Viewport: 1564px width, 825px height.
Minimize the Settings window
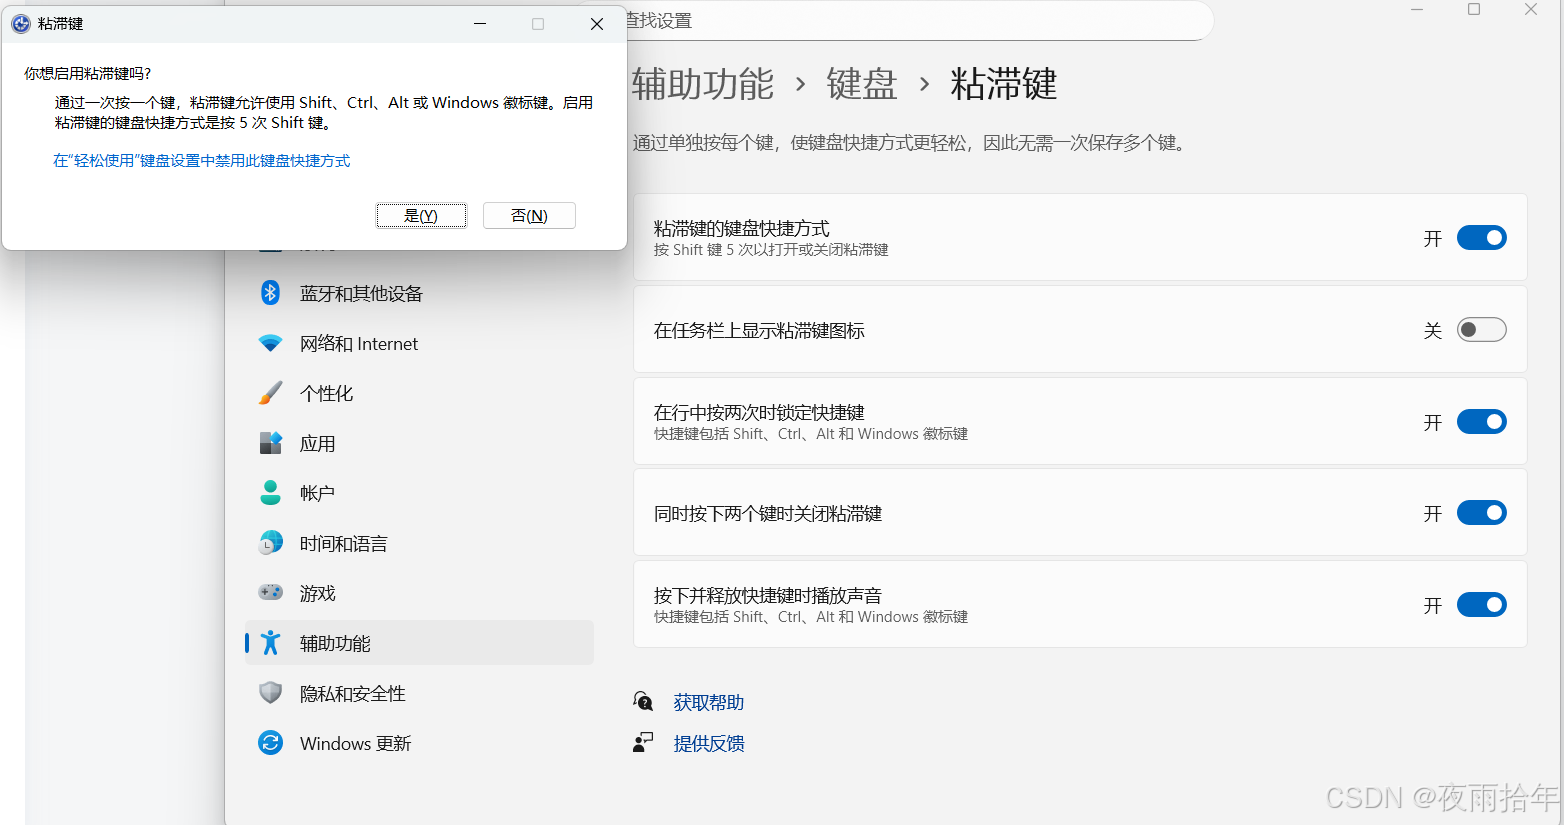tap(1417, 10)
